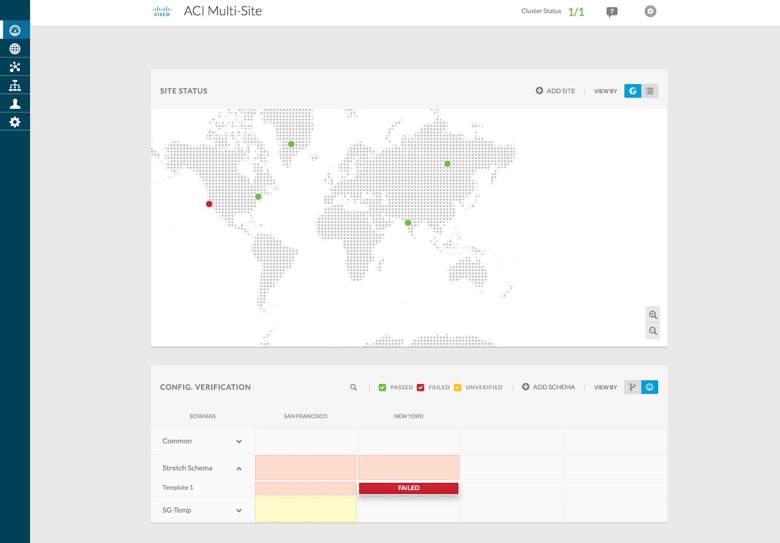Toggle the Unverified filter checkbox
The width and height of the screenshot is (780, 543).
coord(458,387)
